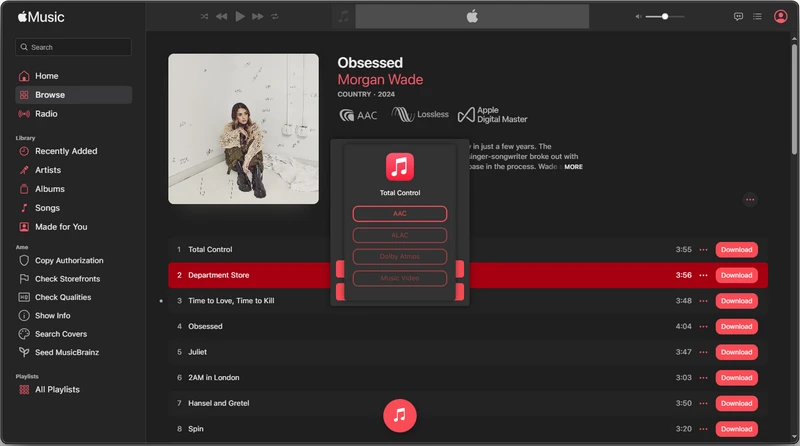Open Radio in the sidebar
The height and width of the screenshot is (446, 800).
tap(73, 114)
